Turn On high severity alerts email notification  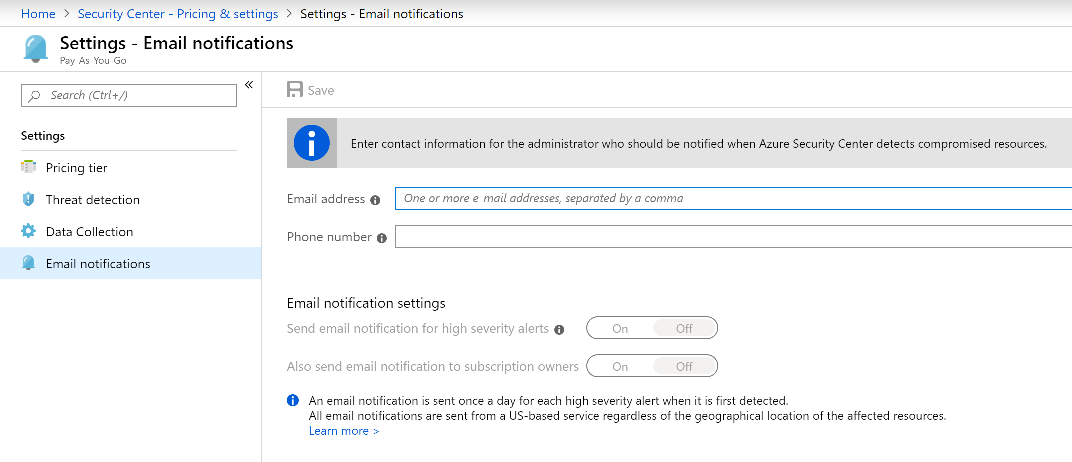point(620,329)
